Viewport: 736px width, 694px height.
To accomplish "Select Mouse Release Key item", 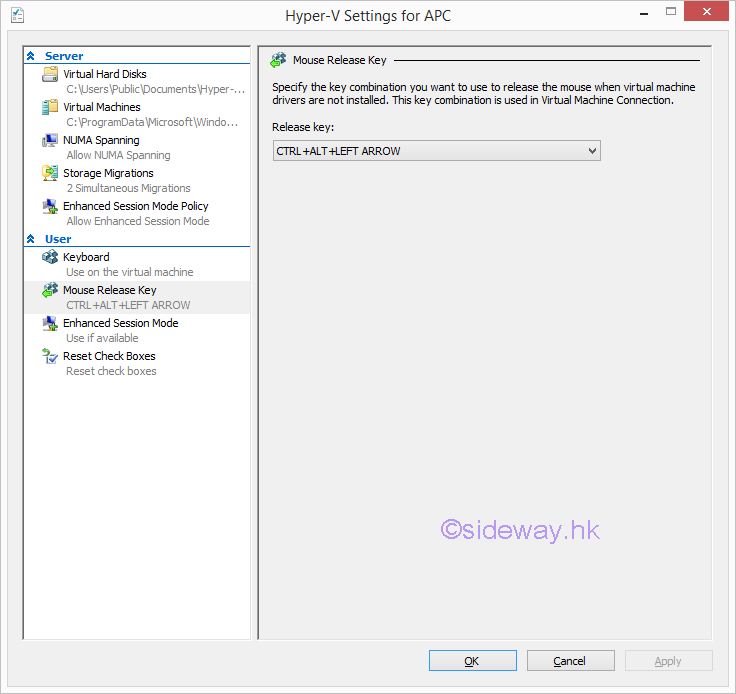I will pyautogui.click(x=109, y=290).
